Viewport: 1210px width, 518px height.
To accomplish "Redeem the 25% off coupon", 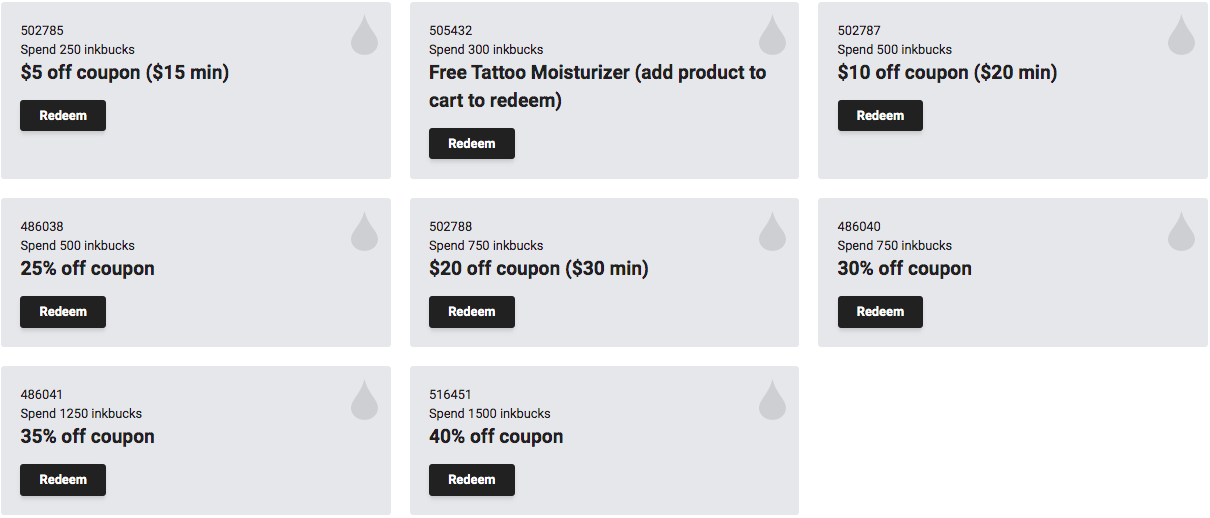I will coord(63,311).
